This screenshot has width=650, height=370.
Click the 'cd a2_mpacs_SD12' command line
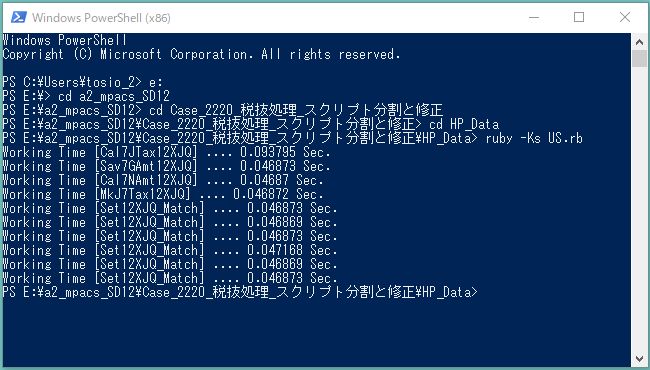point(86,96)
